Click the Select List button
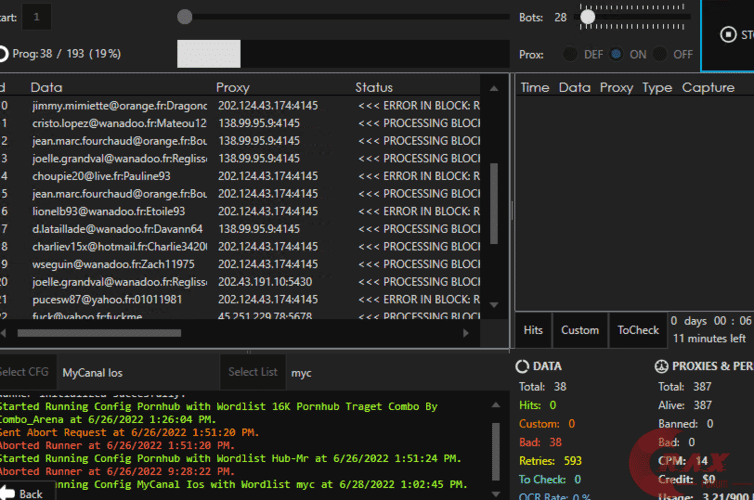The width and height of the screenshot is (754, 500). pyautogui.click(x=253, y=372)
